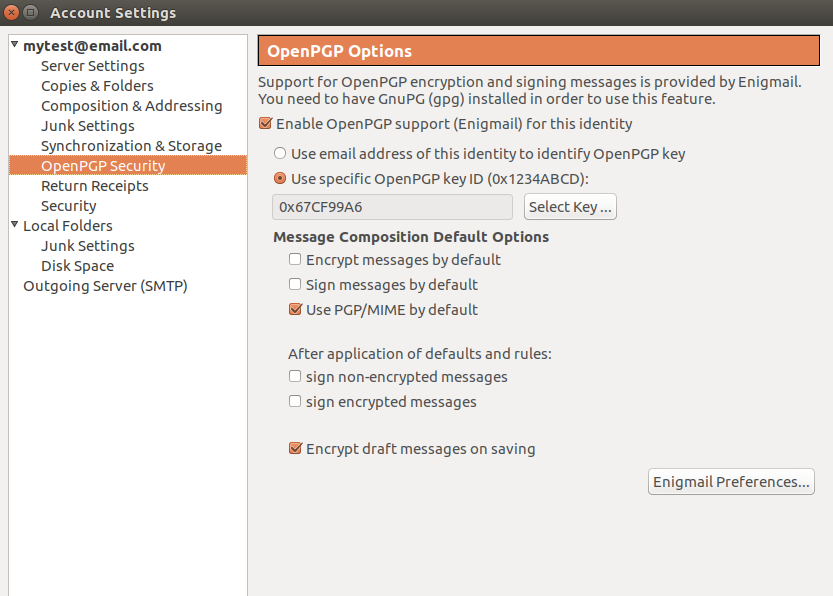Click the OpenPGP Options header

pos(539,51)
